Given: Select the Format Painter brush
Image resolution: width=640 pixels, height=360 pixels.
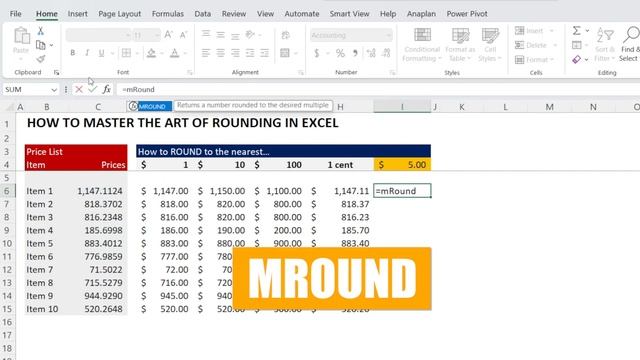Looking at the screenshot, I should pyautogui.click(x=40, y=59).
